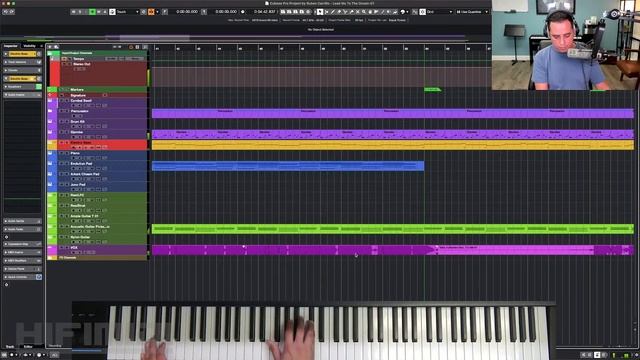Click the inspector gear icon above Expression Map
The width and height of the screenshot is (640, 360).
[6, 237]
